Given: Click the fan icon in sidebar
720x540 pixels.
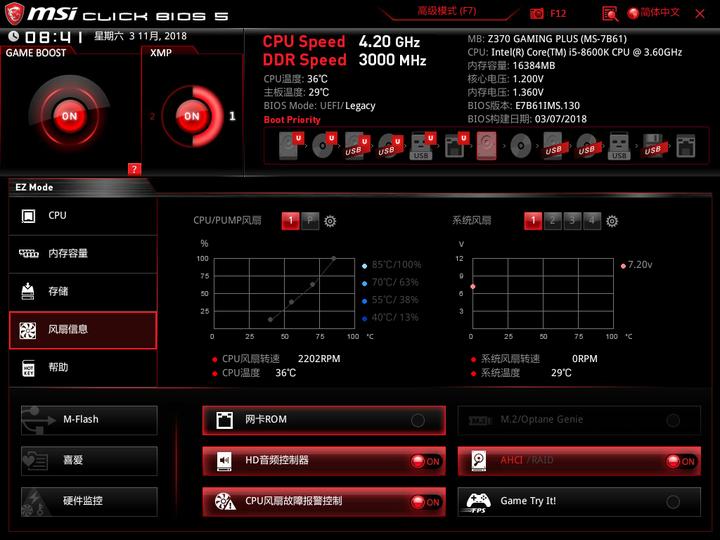Looking at the screenshot, I should click(x=28, y=330).
